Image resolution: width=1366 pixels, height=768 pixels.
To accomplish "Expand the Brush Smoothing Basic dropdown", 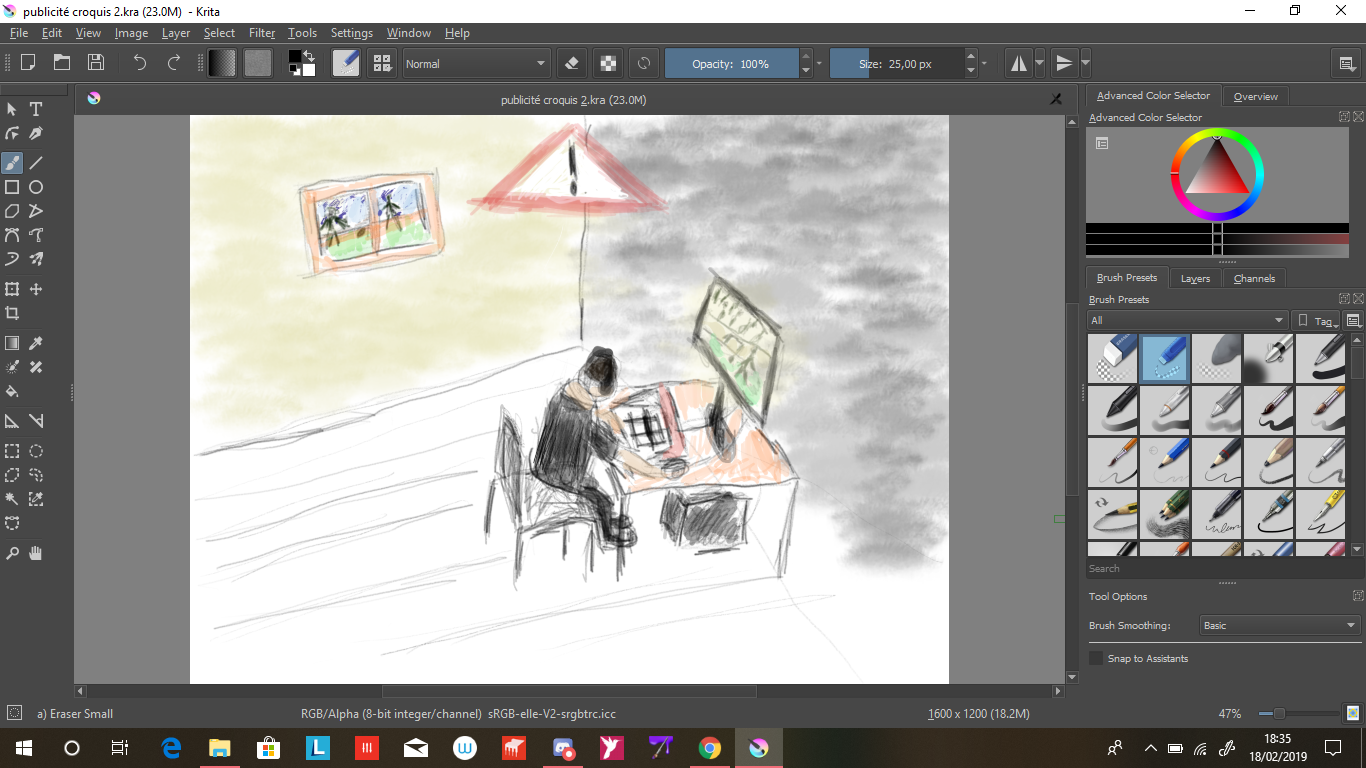I will 1280,625.
